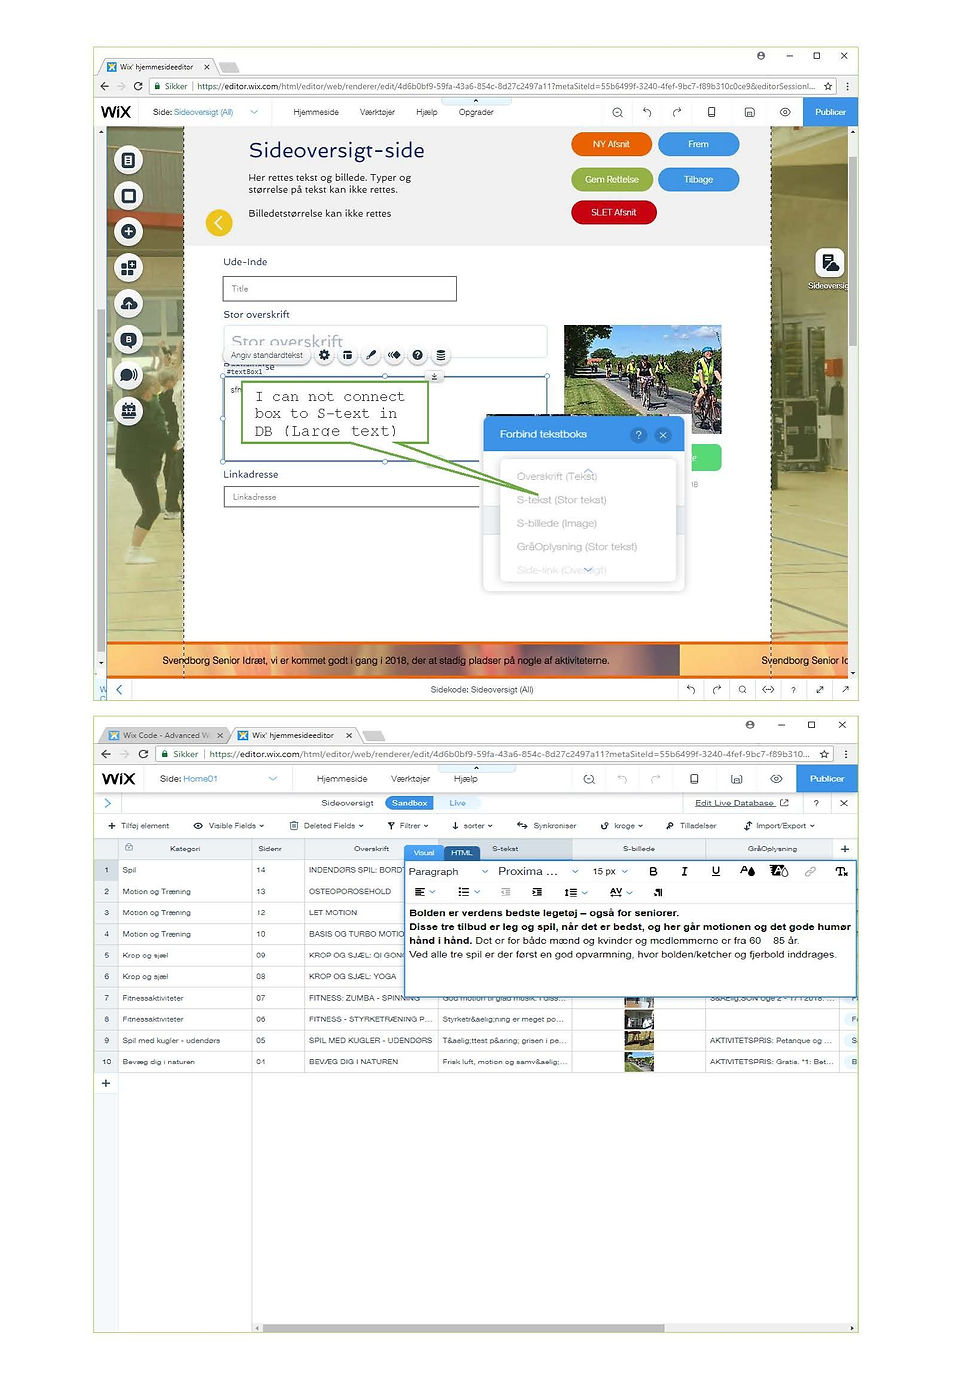Select the media upload cloud icon

(128, 304)
